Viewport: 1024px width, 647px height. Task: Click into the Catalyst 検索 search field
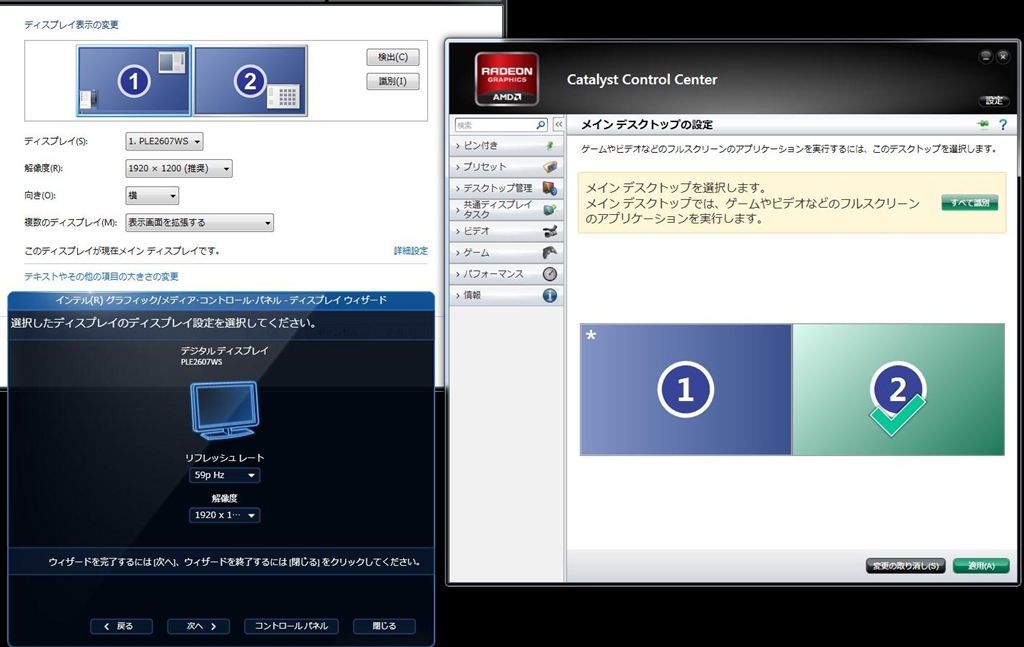click(x=493, y=125)
